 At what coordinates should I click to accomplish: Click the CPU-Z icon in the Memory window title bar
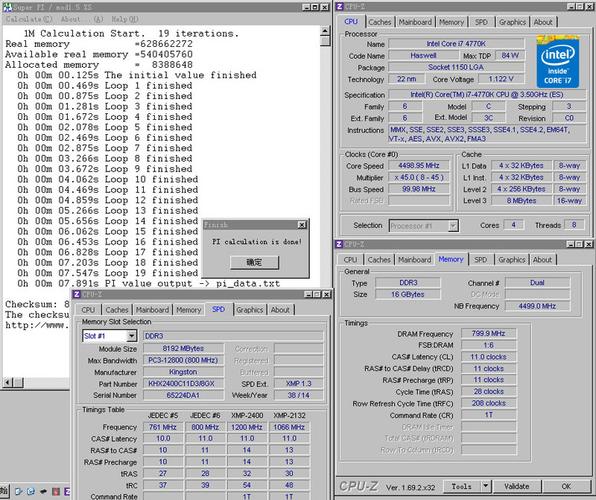tap(339, 244)
